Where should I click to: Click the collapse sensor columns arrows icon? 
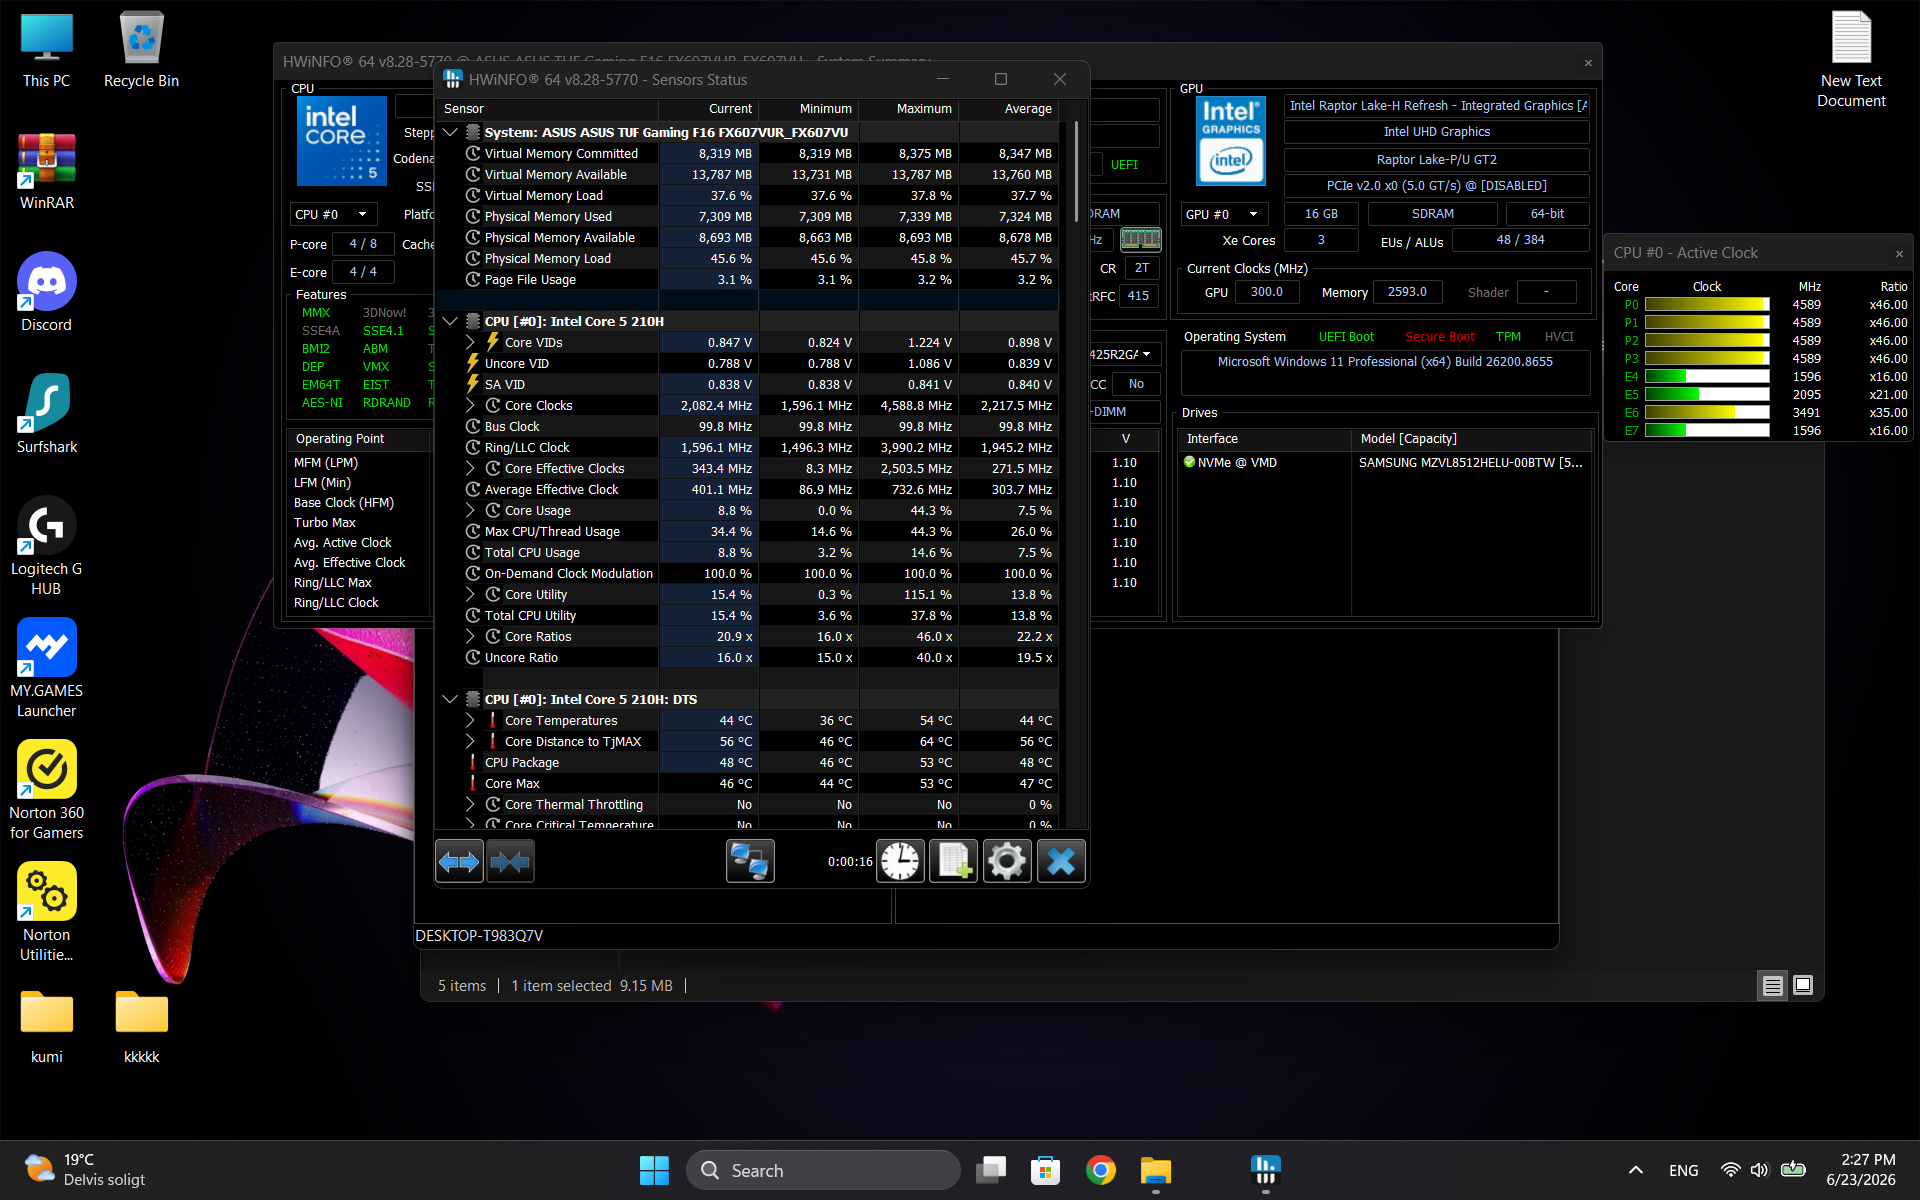(510, 861)
